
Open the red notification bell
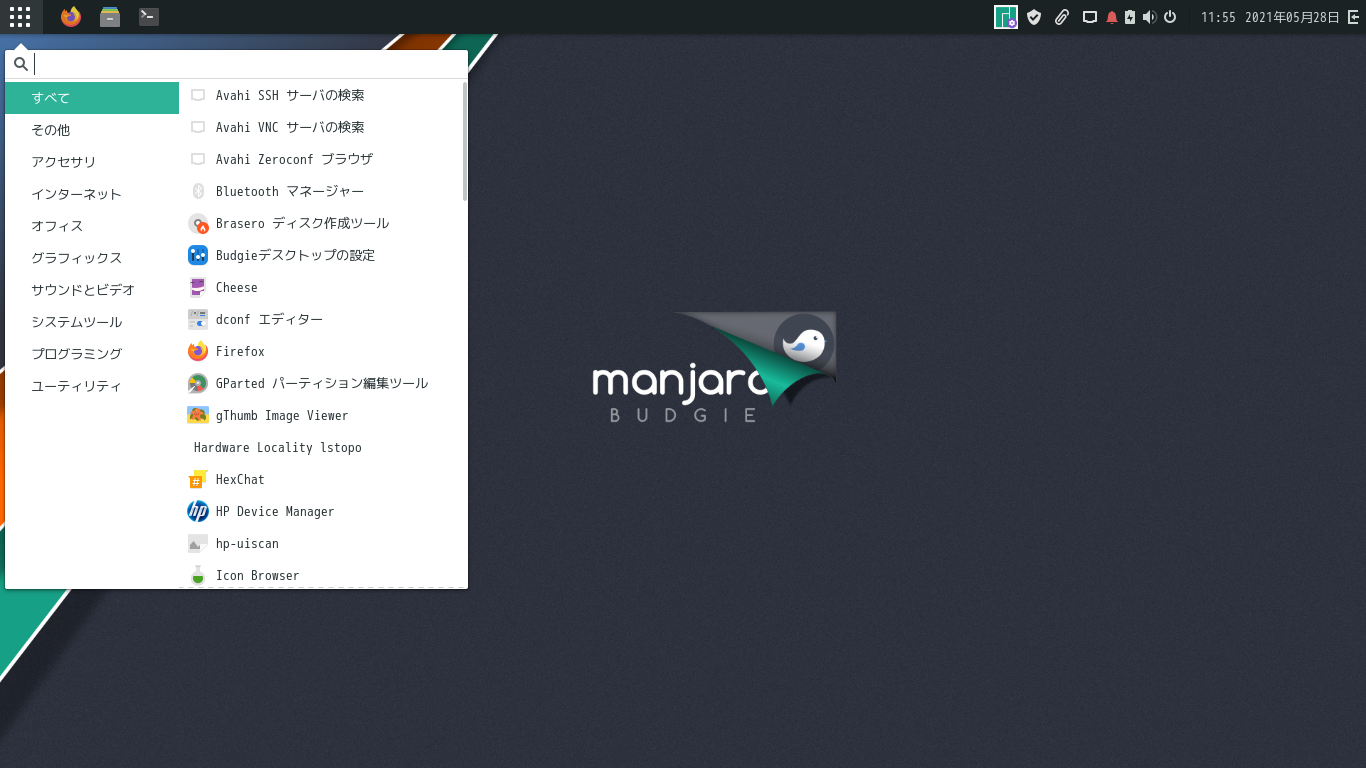tap(1111, 17)
